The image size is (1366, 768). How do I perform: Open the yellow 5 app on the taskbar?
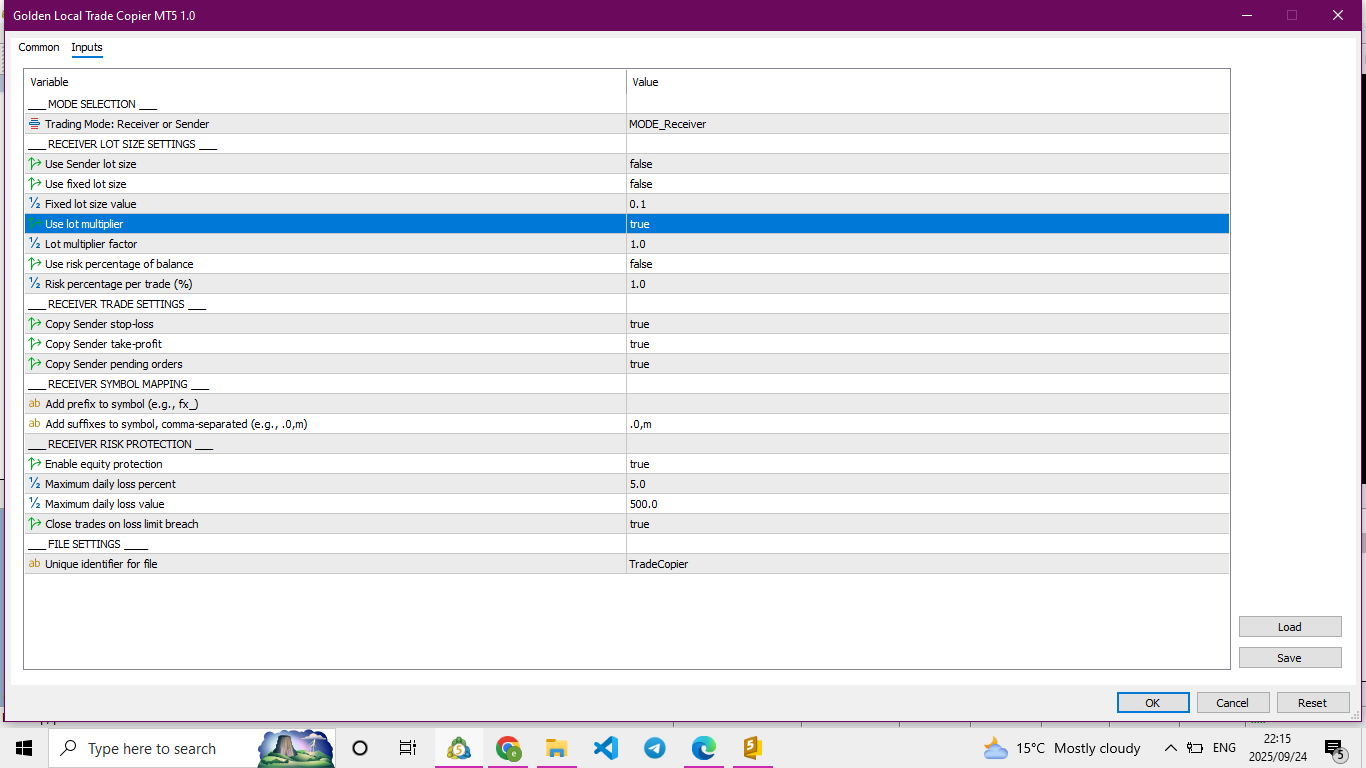tap(753, 748)
